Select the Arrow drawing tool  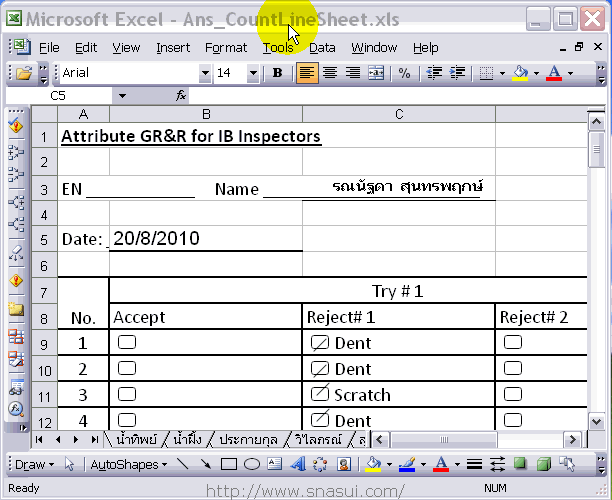[x=205, y=464]
